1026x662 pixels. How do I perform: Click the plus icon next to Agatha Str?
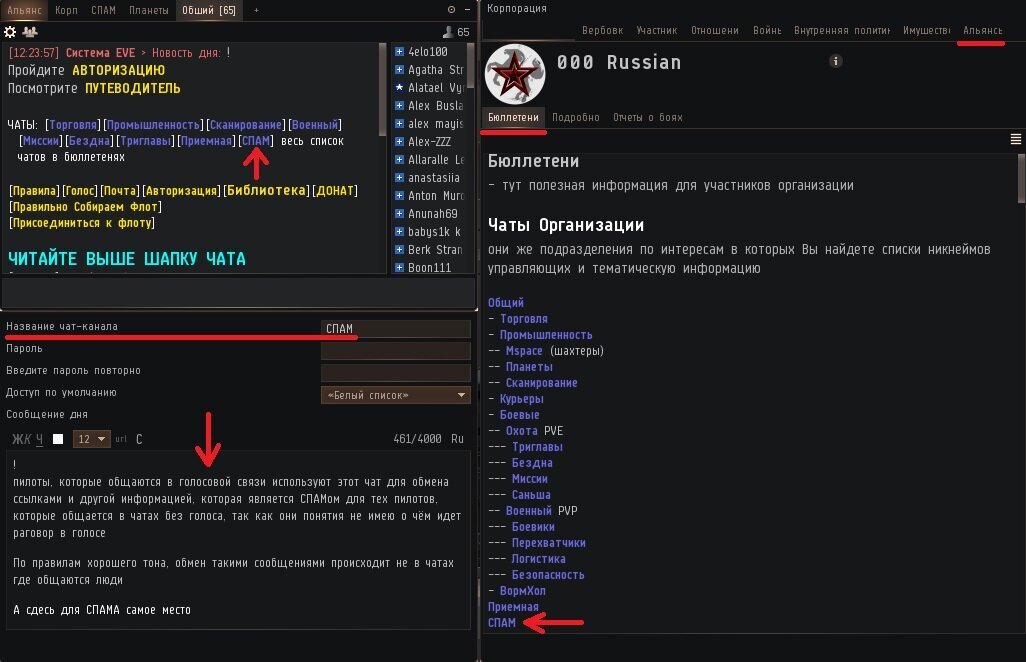[x=399, y=69]
